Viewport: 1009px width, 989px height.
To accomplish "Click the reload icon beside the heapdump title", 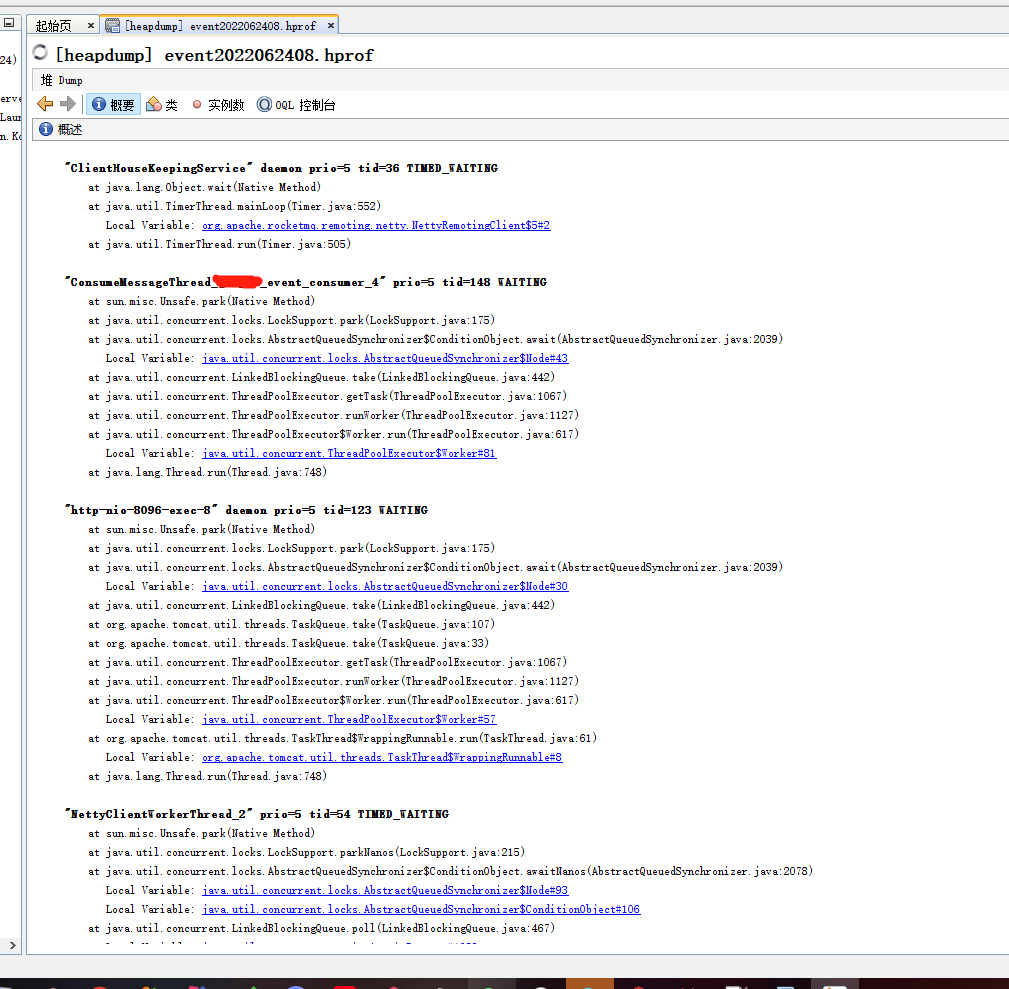I will point(38,54).
